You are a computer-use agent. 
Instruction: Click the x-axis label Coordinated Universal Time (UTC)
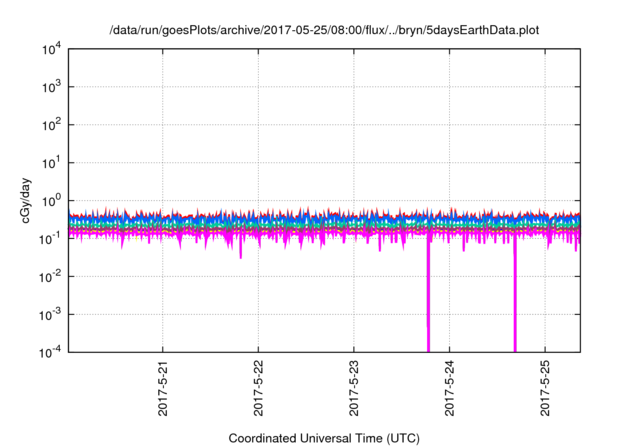[324, 438]
